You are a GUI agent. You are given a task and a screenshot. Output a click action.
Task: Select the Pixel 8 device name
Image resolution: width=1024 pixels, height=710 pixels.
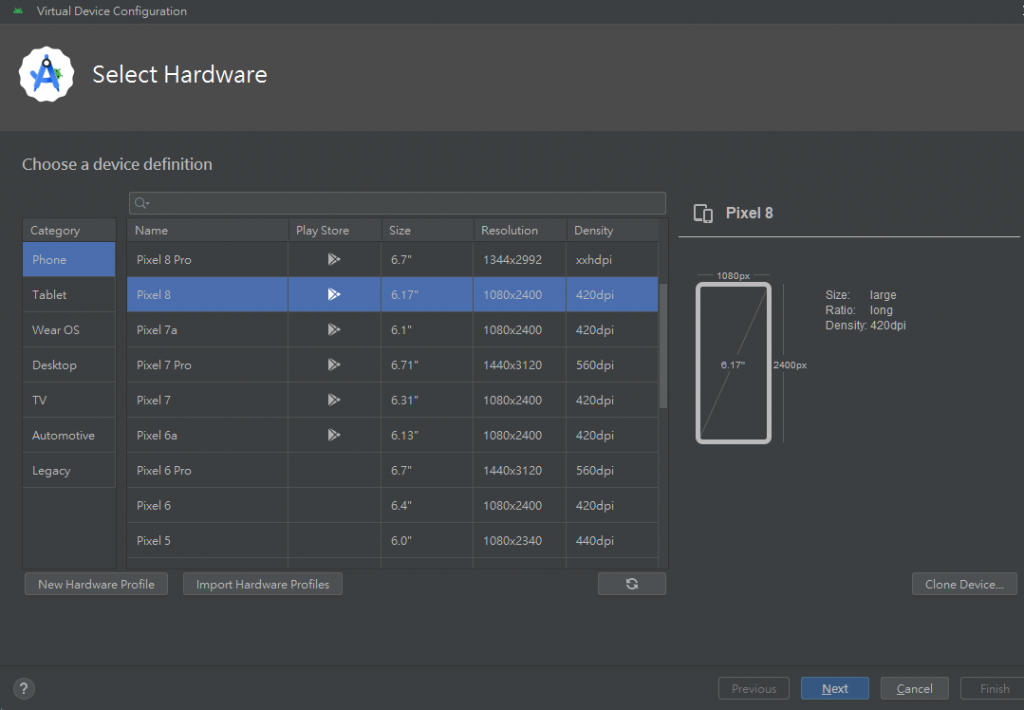[153, 295]
